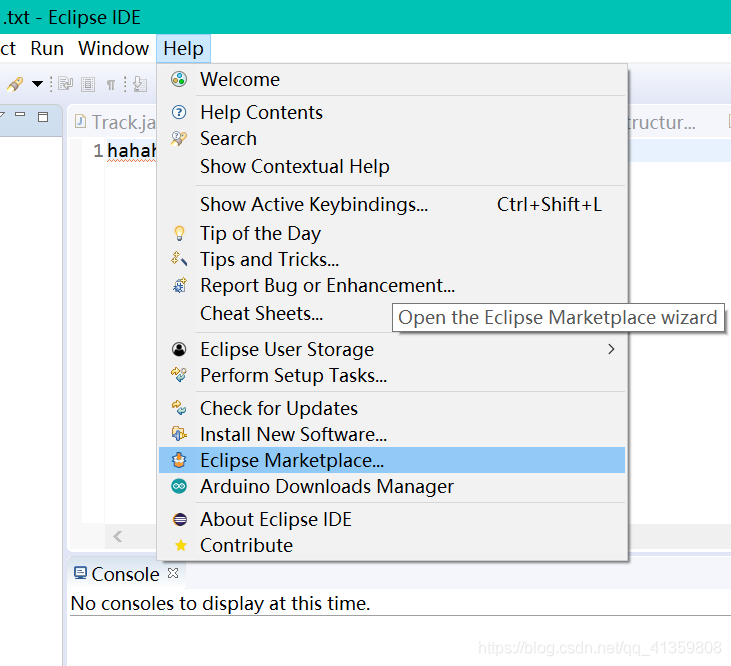The width and height of the screenshot is (731, 666).
Task: Toggle show whitespace characters pilcrow icon
Action: tap(110, 85)
